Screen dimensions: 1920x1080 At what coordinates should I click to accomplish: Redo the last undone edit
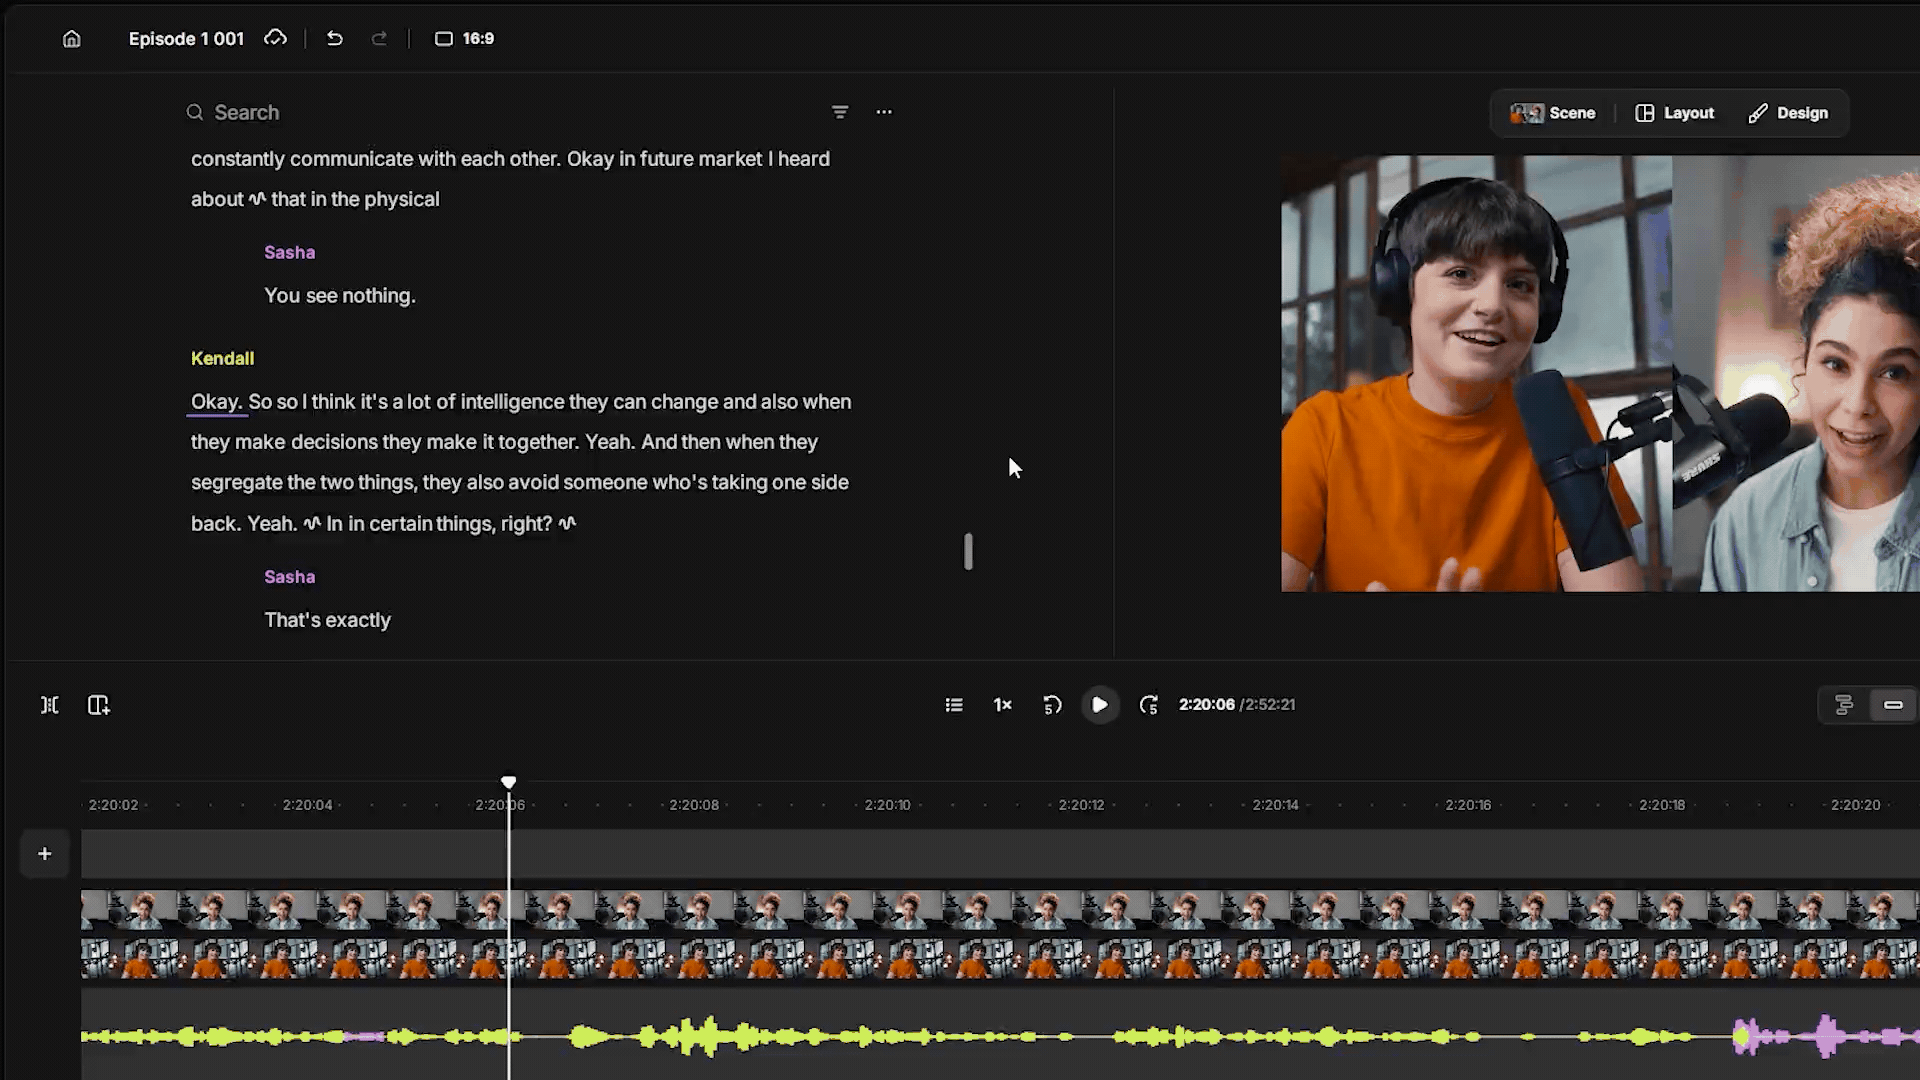coord(379,39)
